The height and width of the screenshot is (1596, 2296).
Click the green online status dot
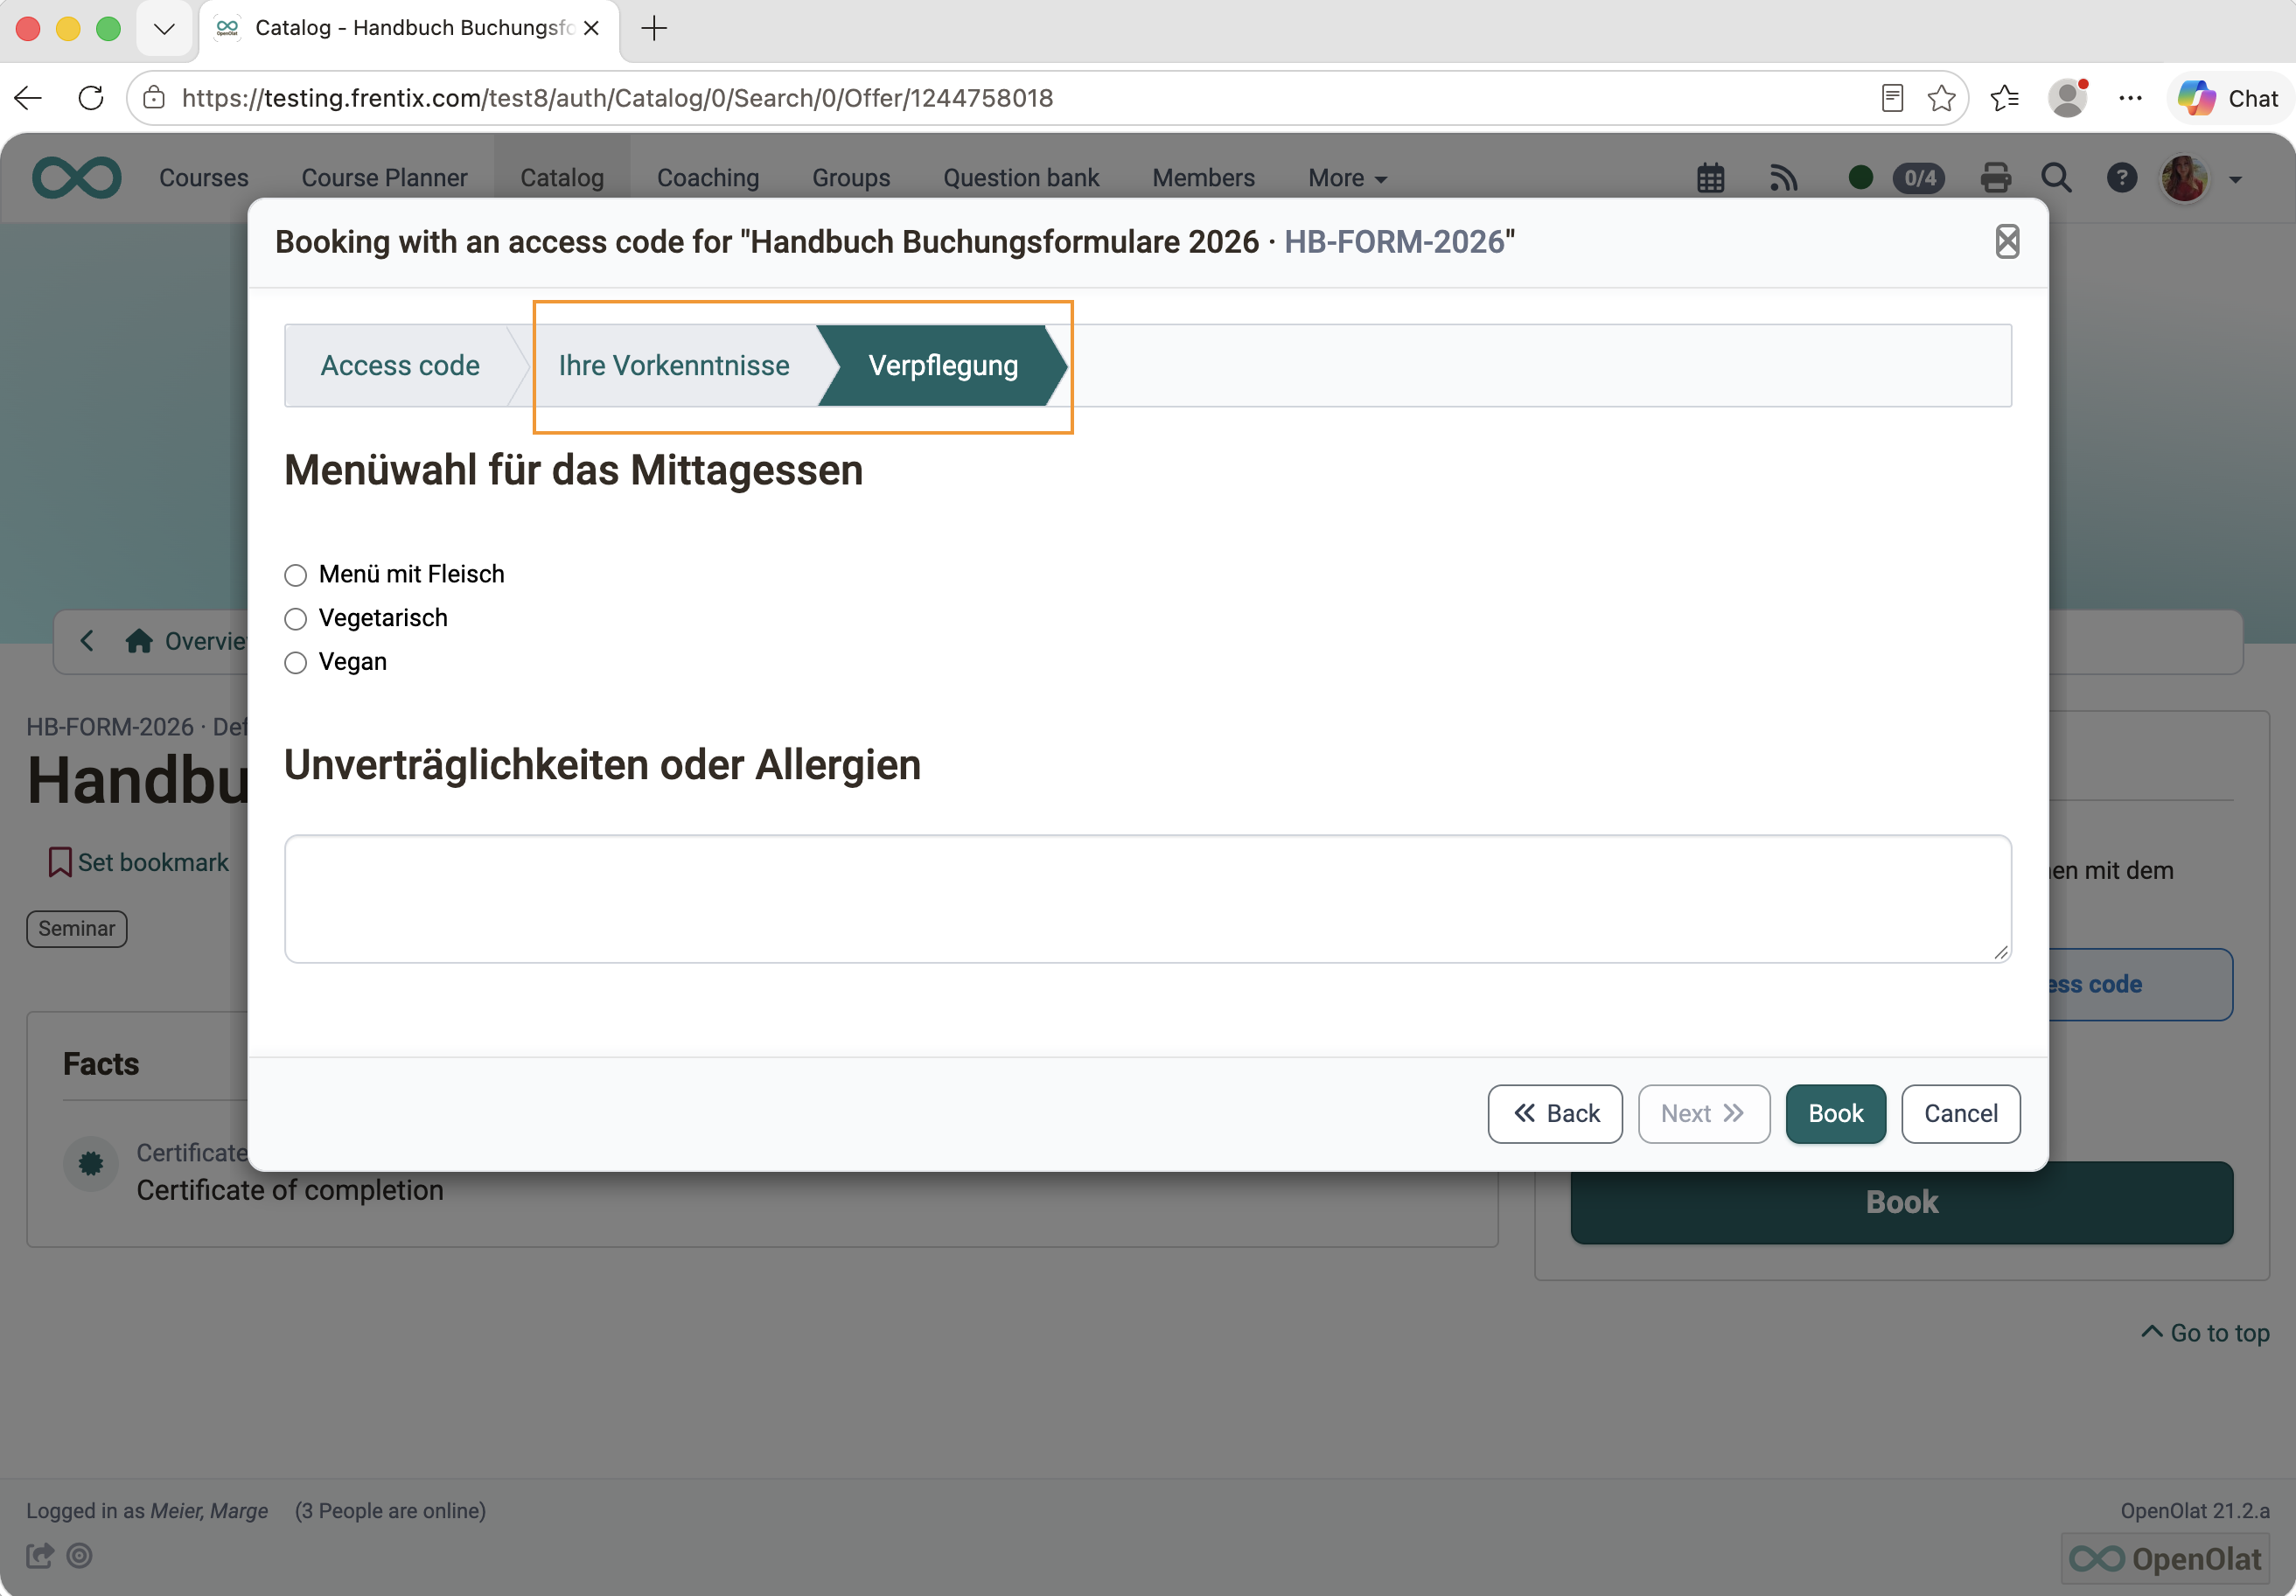[x=1861, y=178]
